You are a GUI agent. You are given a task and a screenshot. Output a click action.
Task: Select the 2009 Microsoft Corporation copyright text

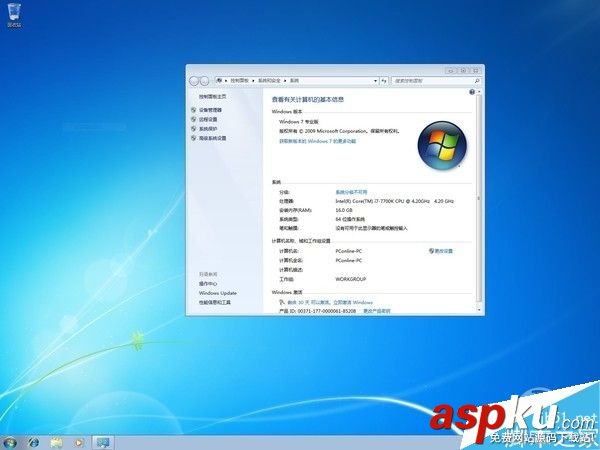tap(339, 131)
